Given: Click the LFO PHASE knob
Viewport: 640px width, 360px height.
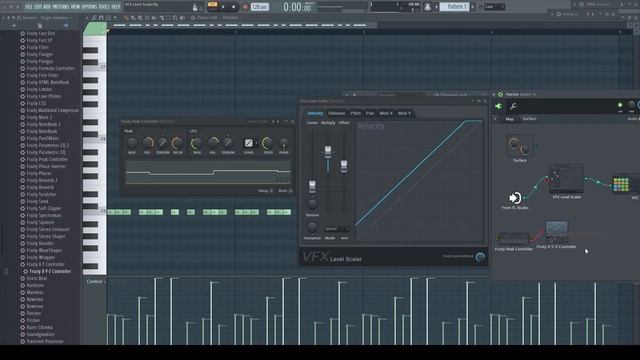Looking at the screenshot, I should [284, 143].
